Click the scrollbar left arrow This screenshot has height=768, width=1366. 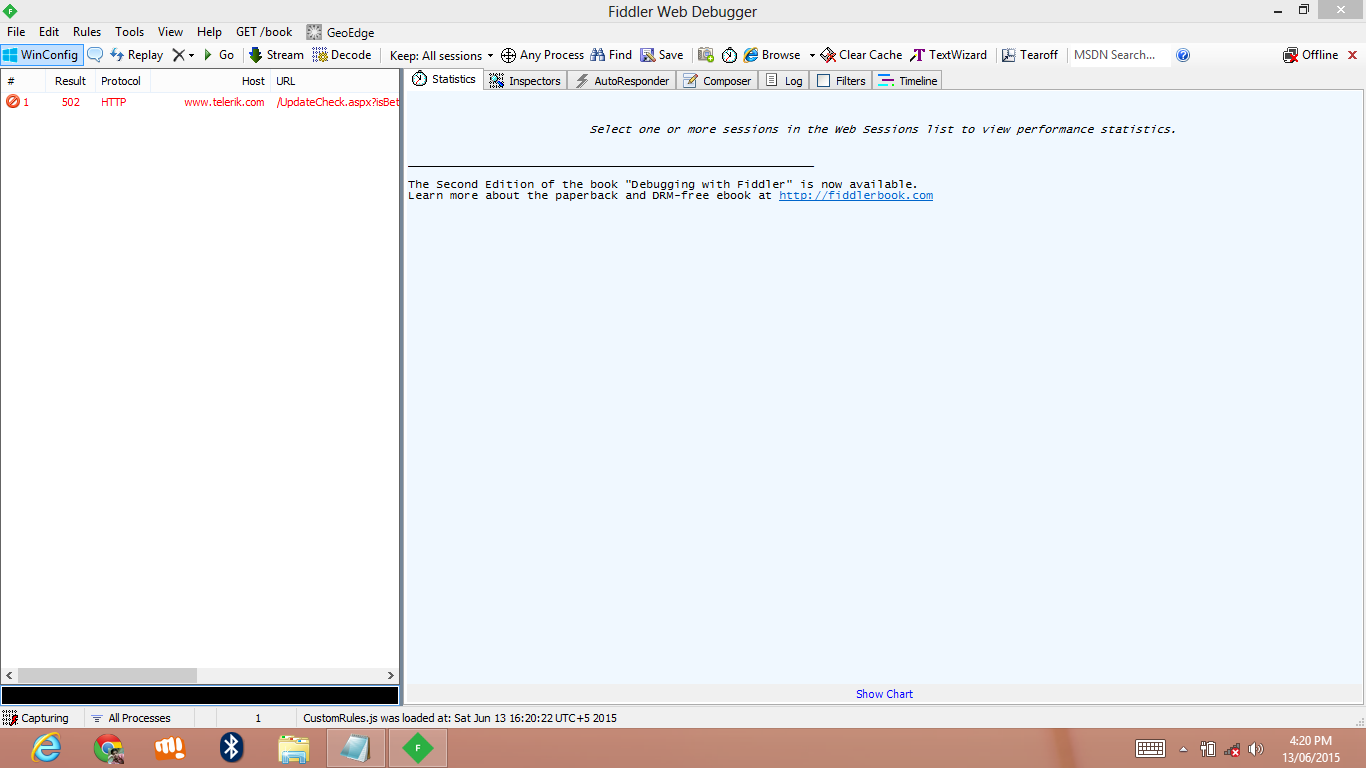[x=9, y=676]
